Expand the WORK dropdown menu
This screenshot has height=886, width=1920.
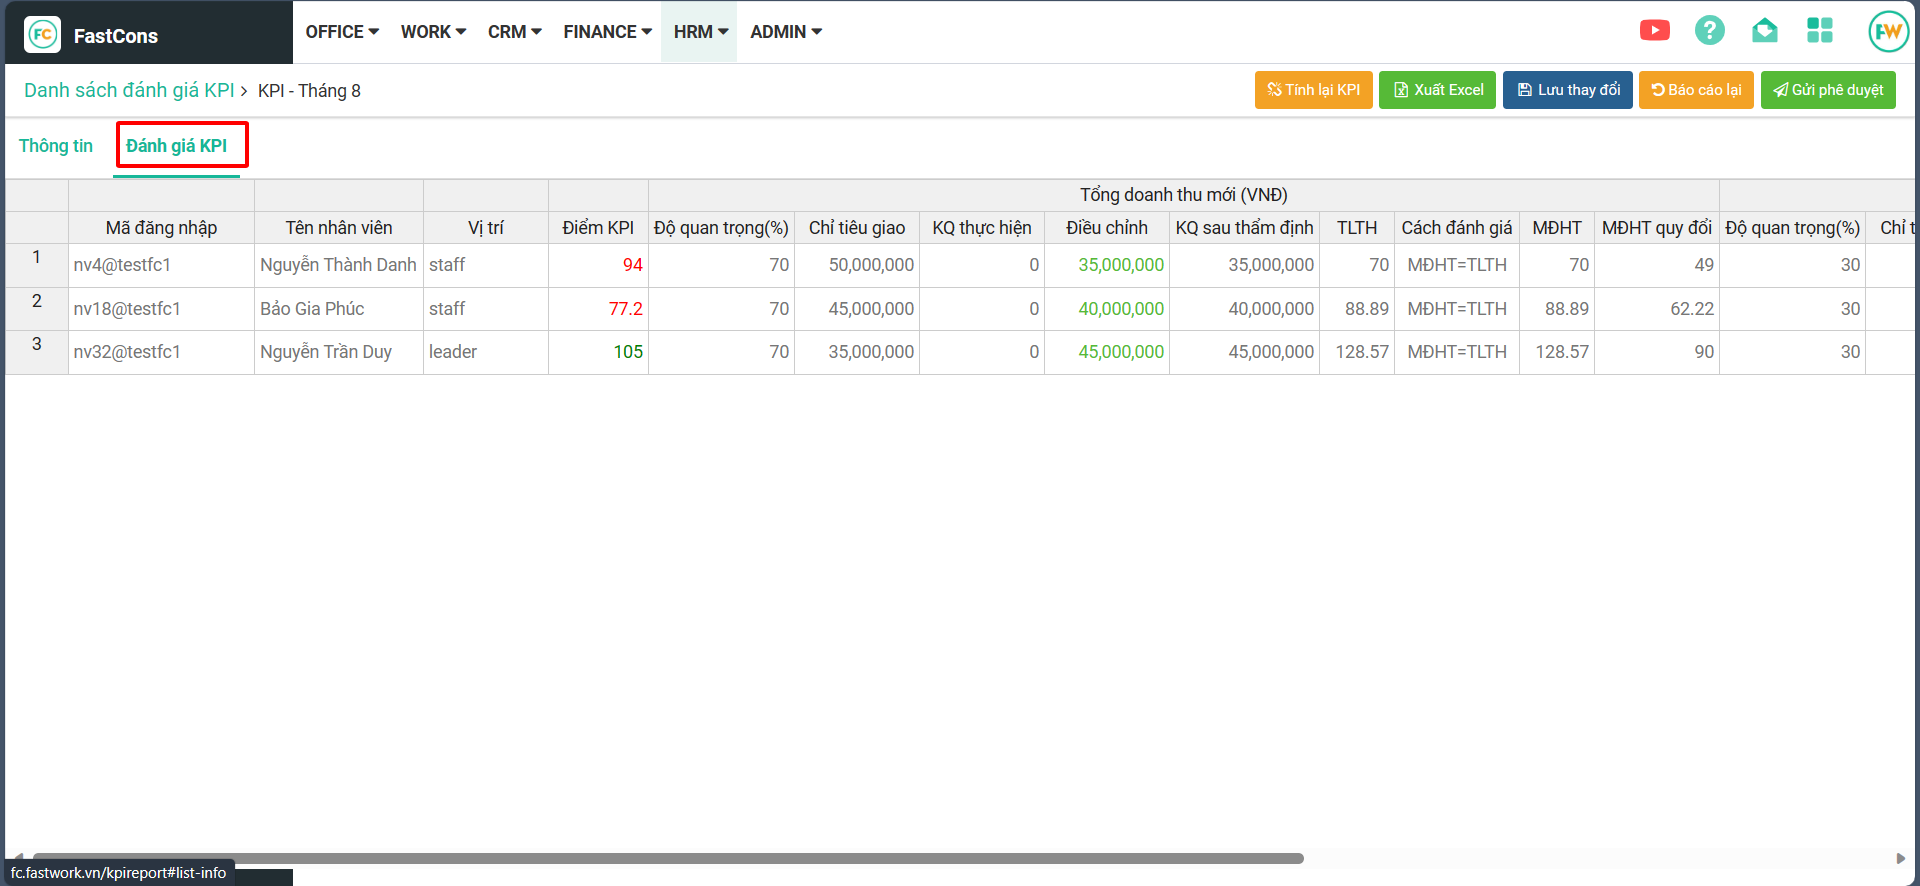point(433,32)
